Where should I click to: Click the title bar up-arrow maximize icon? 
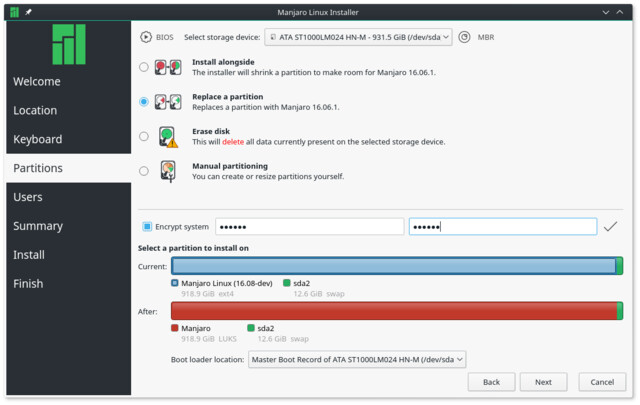click(620, 12)
